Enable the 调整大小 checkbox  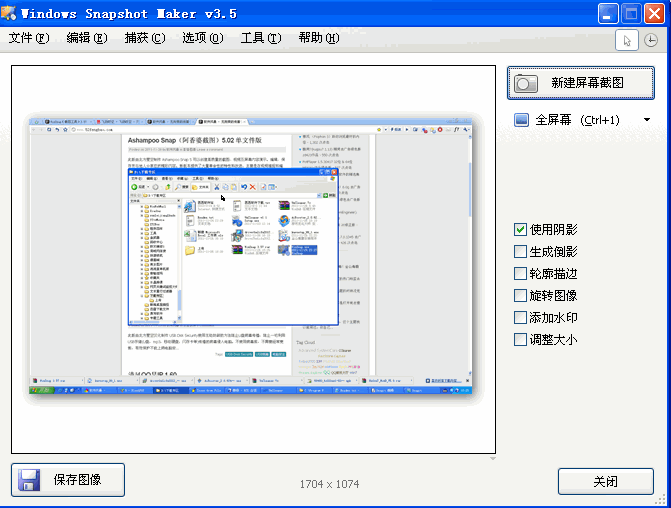click(x=520, y=340)
